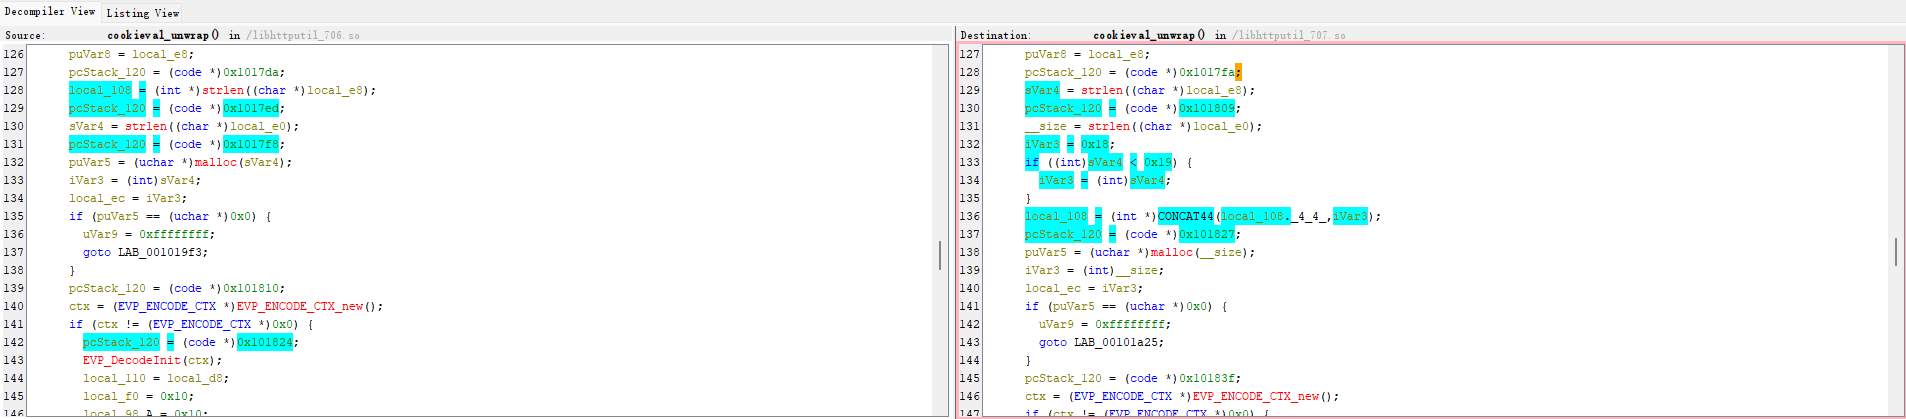Select highlighted address 0x101827 in destination
The height and width of the screenshot is (419, 1906).
pos(1207,234)
